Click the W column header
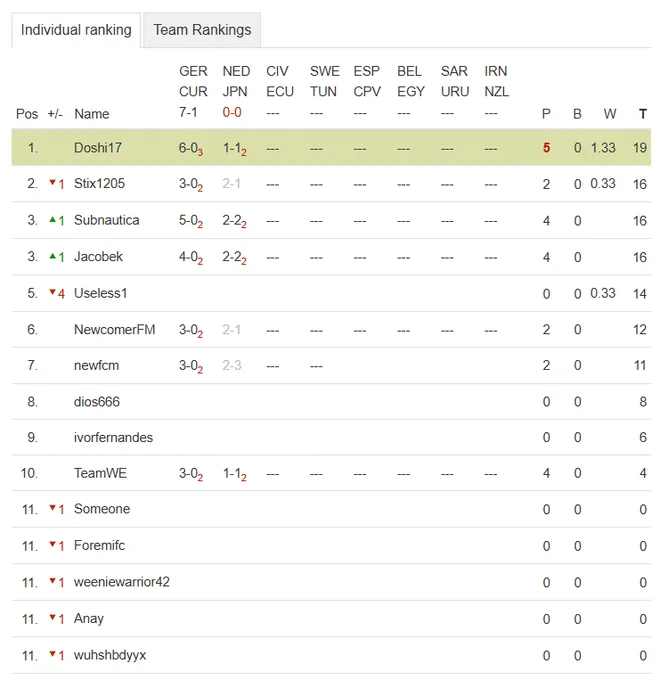The image size is (668, 680). (x=609, y=114)
